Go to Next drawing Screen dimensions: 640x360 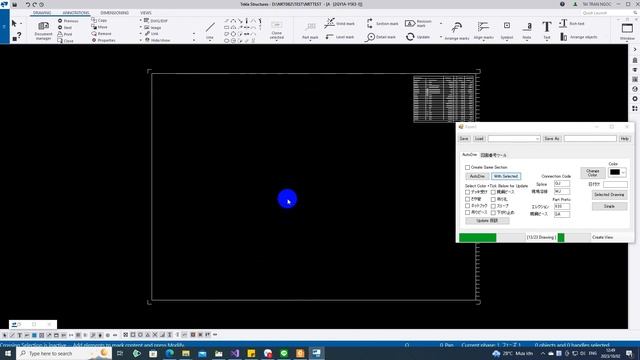(65, 27)
